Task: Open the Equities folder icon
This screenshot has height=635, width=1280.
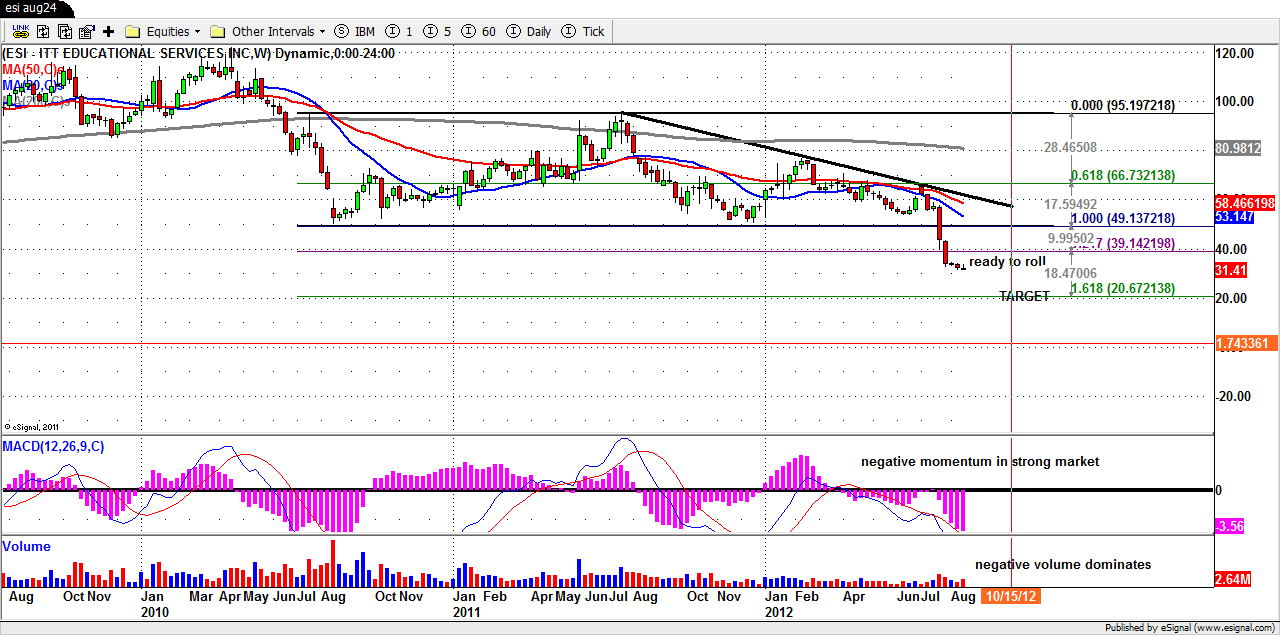Action: point(133,31)
